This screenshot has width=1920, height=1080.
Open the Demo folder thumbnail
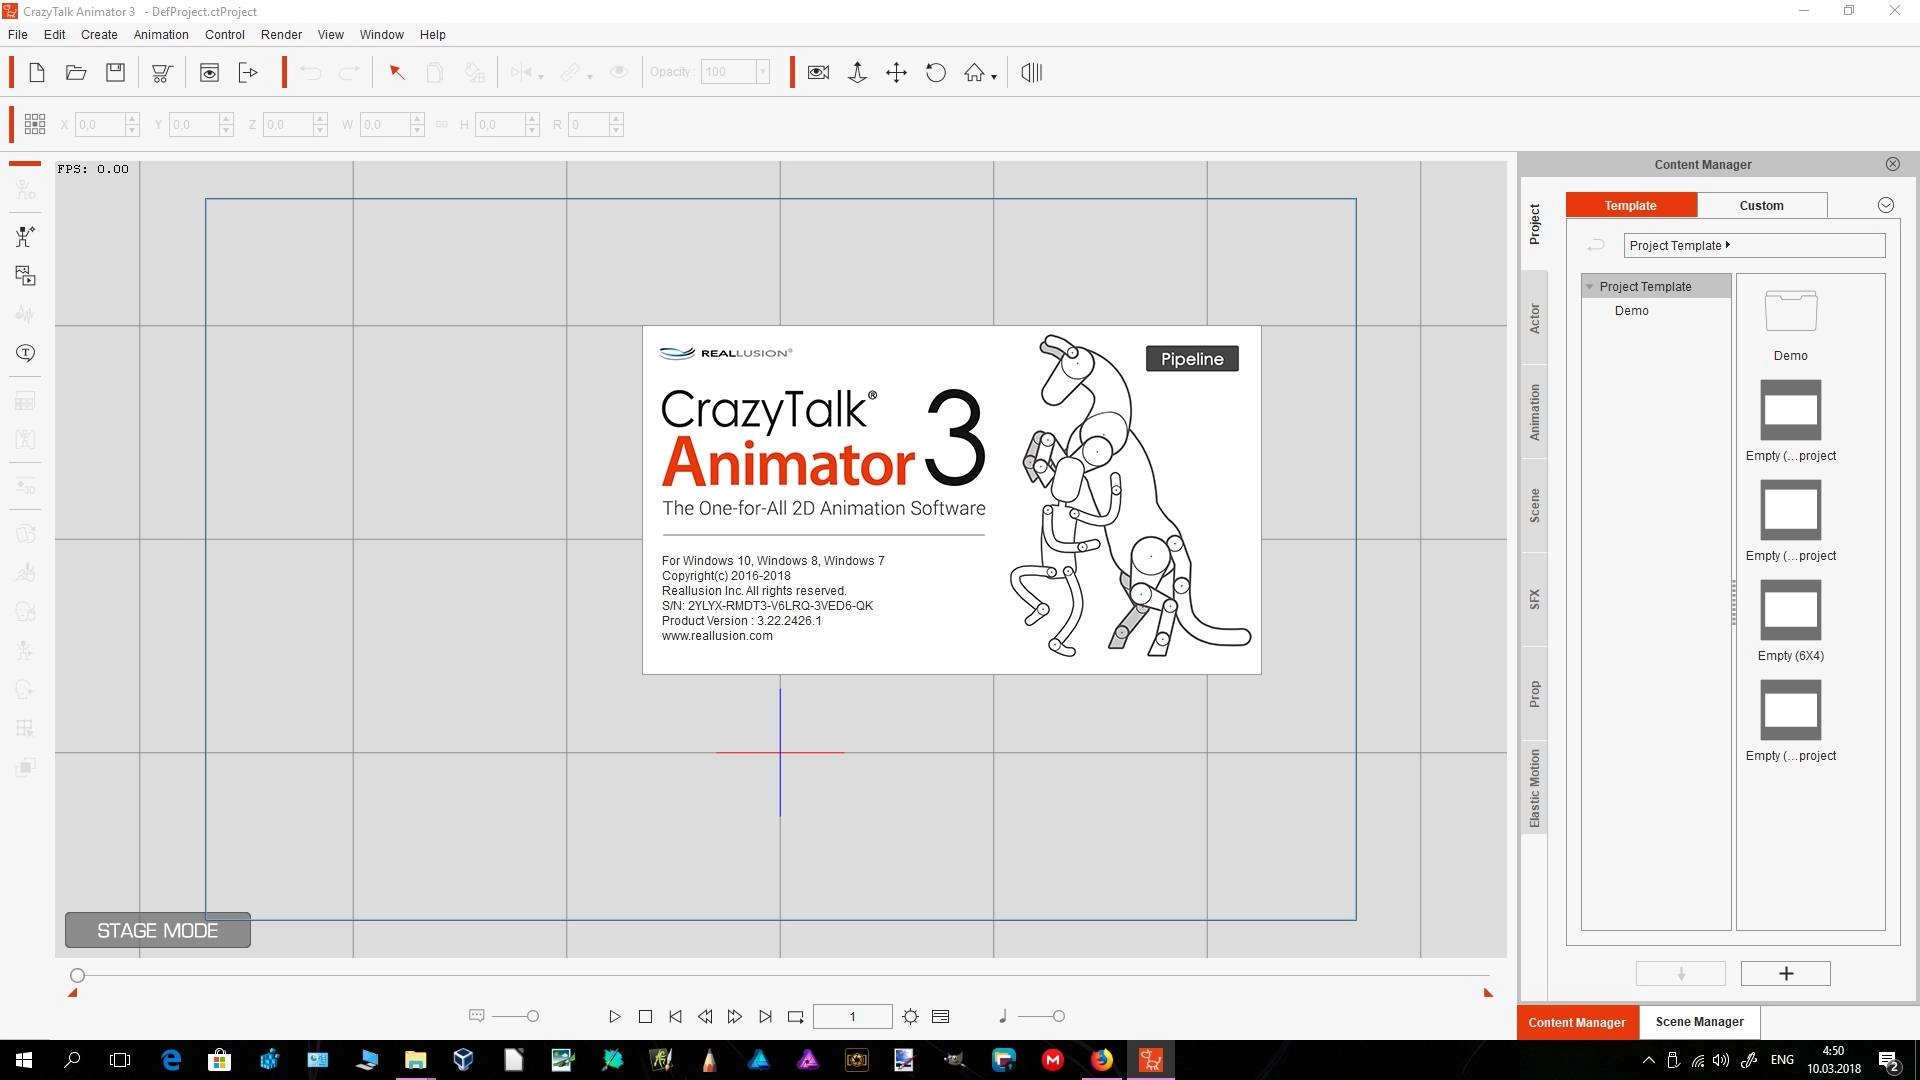coord(1790,312)
